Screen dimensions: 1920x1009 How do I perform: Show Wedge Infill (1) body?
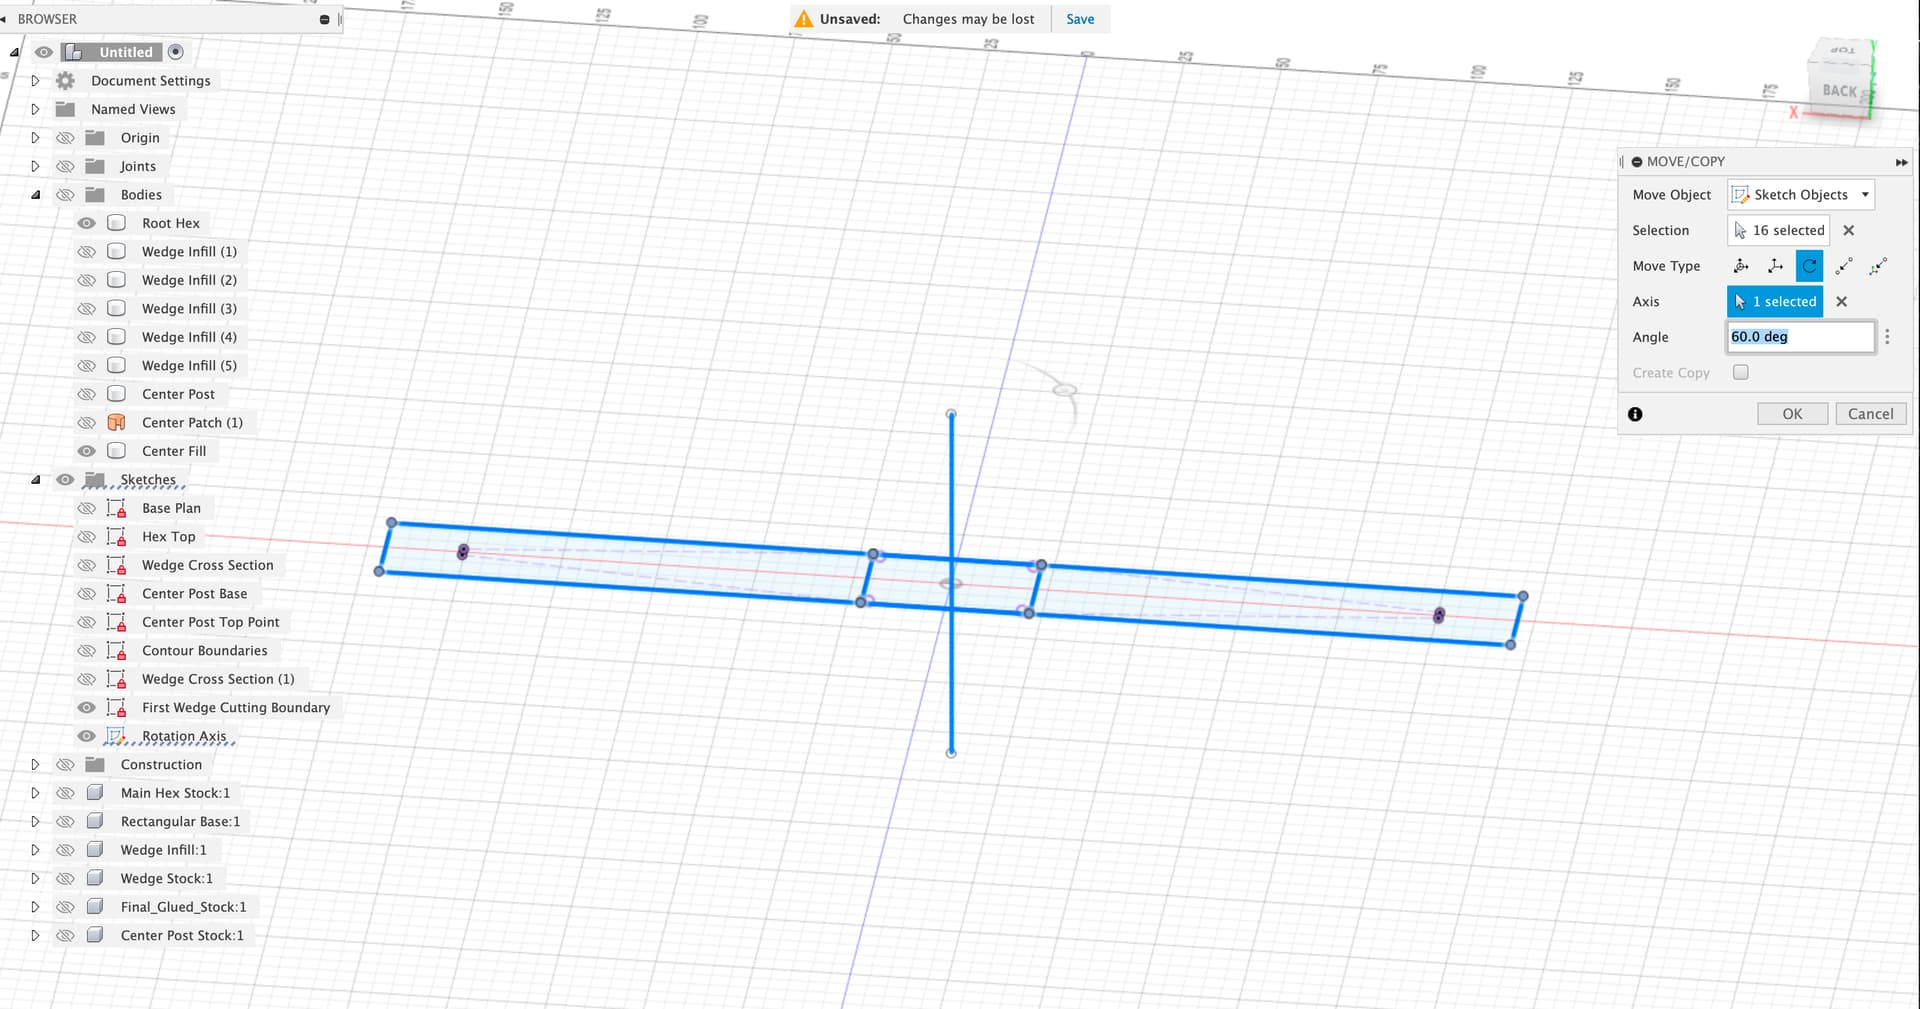pyautogui.click(x=87, y=252)
